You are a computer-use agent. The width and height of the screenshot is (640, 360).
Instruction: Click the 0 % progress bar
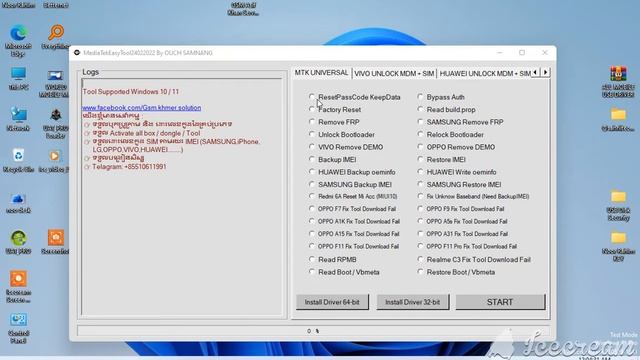pos(313,331)
